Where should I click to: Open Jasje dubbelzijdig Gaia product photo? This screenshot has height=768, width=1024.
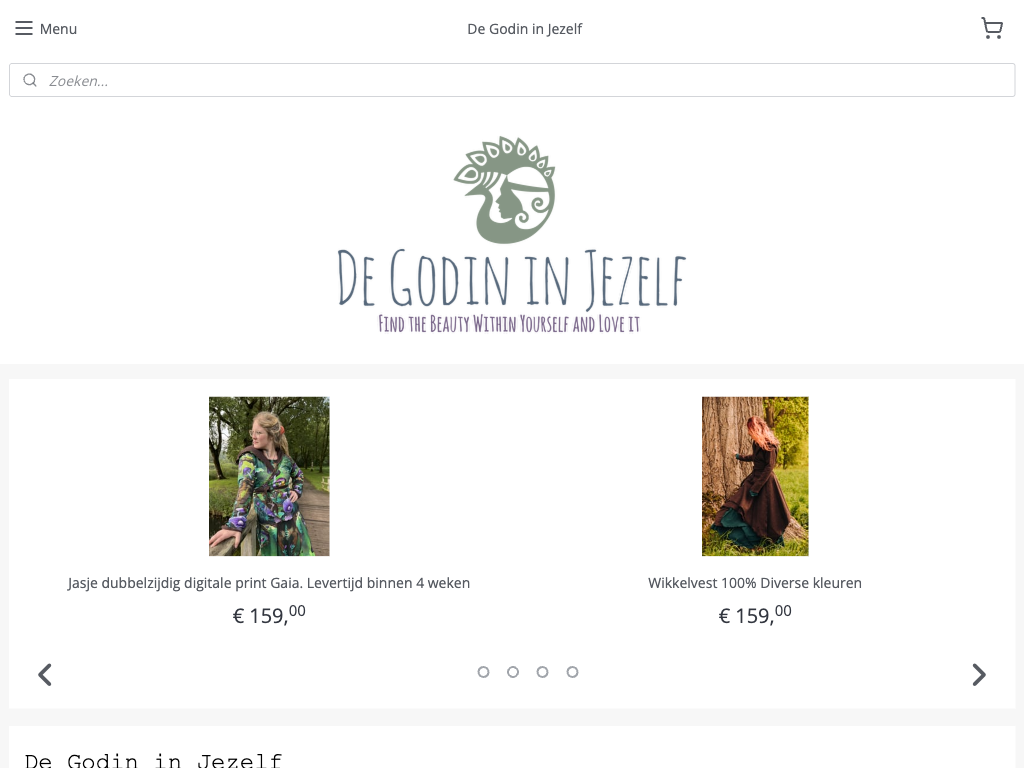coord(269,476)
